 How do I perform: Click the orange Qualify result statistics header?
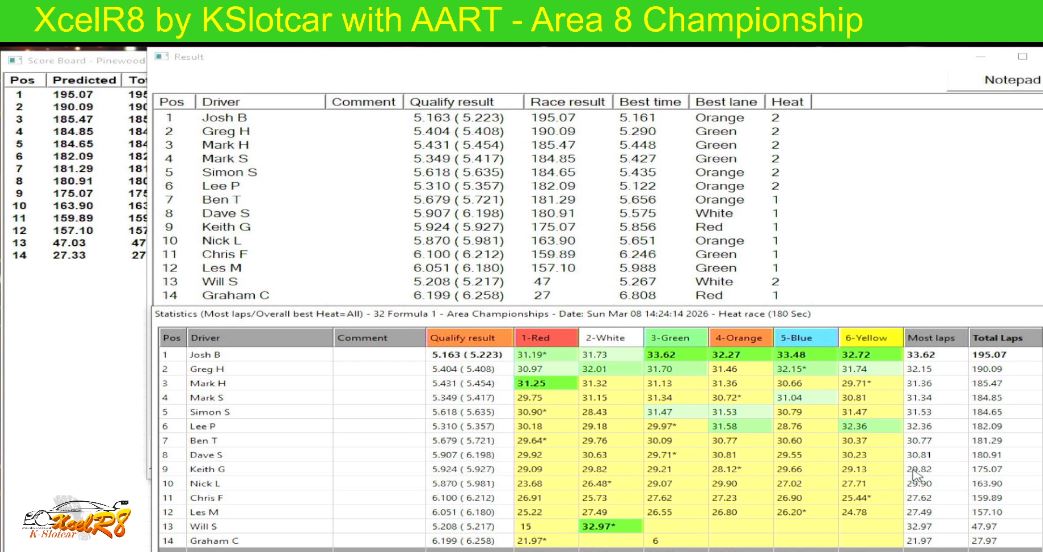(468, 338)
